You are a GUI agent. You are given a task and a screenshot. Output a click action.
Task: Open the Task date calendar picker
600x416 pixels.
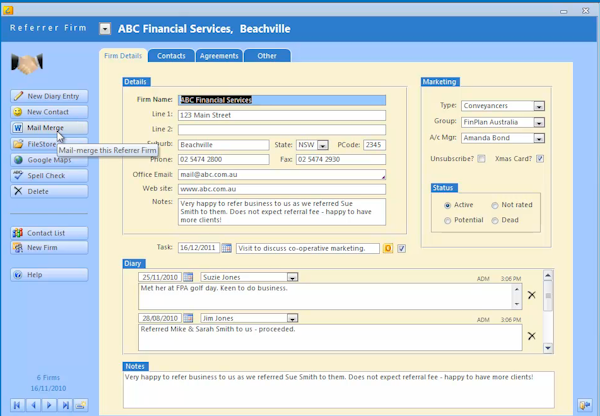click(x=227, y=248)
